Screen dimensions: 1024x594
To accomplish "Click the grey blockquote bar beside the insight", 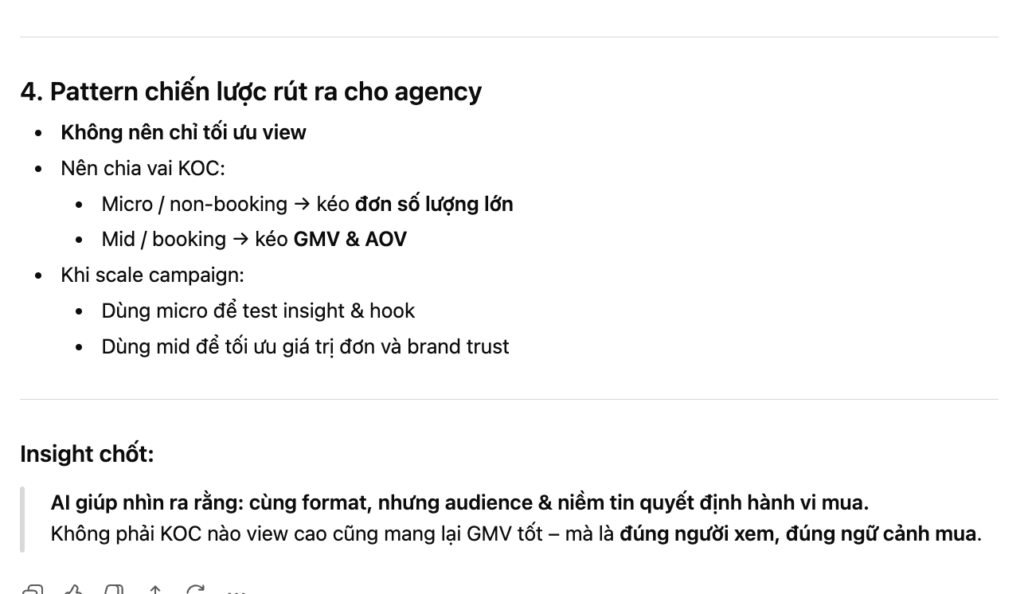I will (23, 517).
